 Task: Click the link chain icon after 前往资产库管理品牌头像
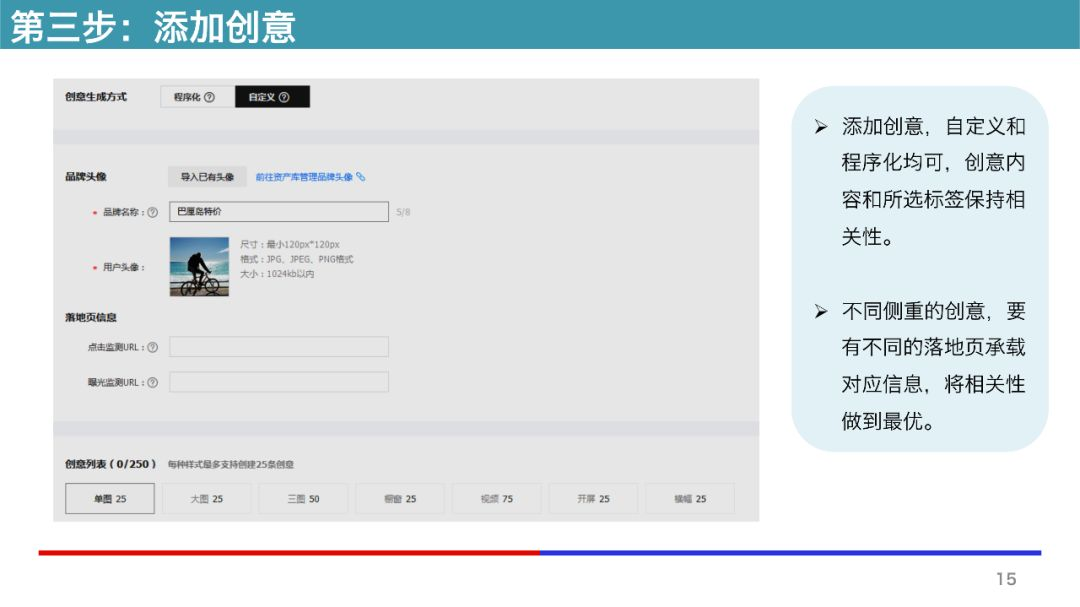coord(362,178)
